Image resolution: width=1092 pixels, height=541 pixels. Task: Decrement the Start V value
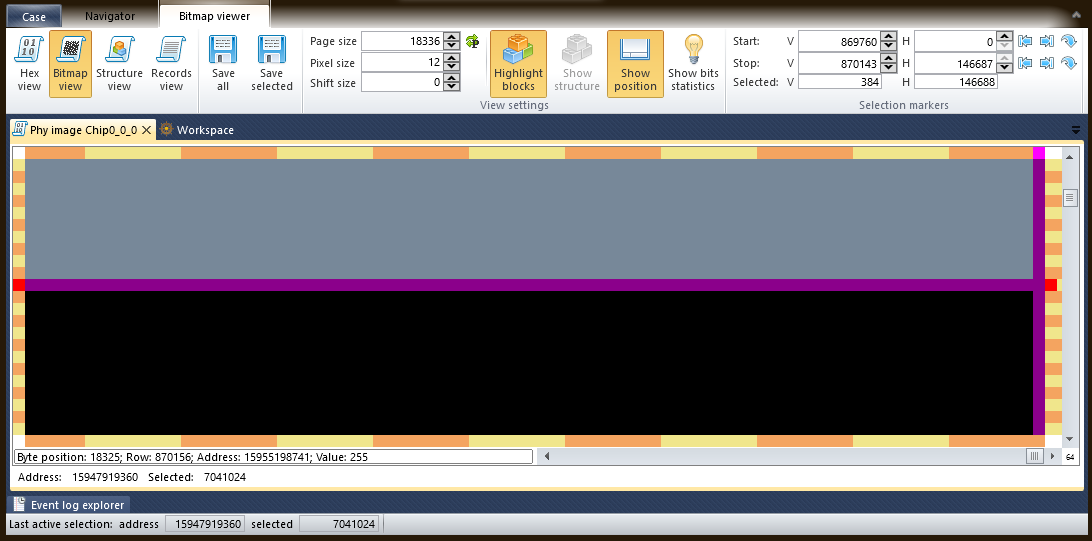point(889,46)
